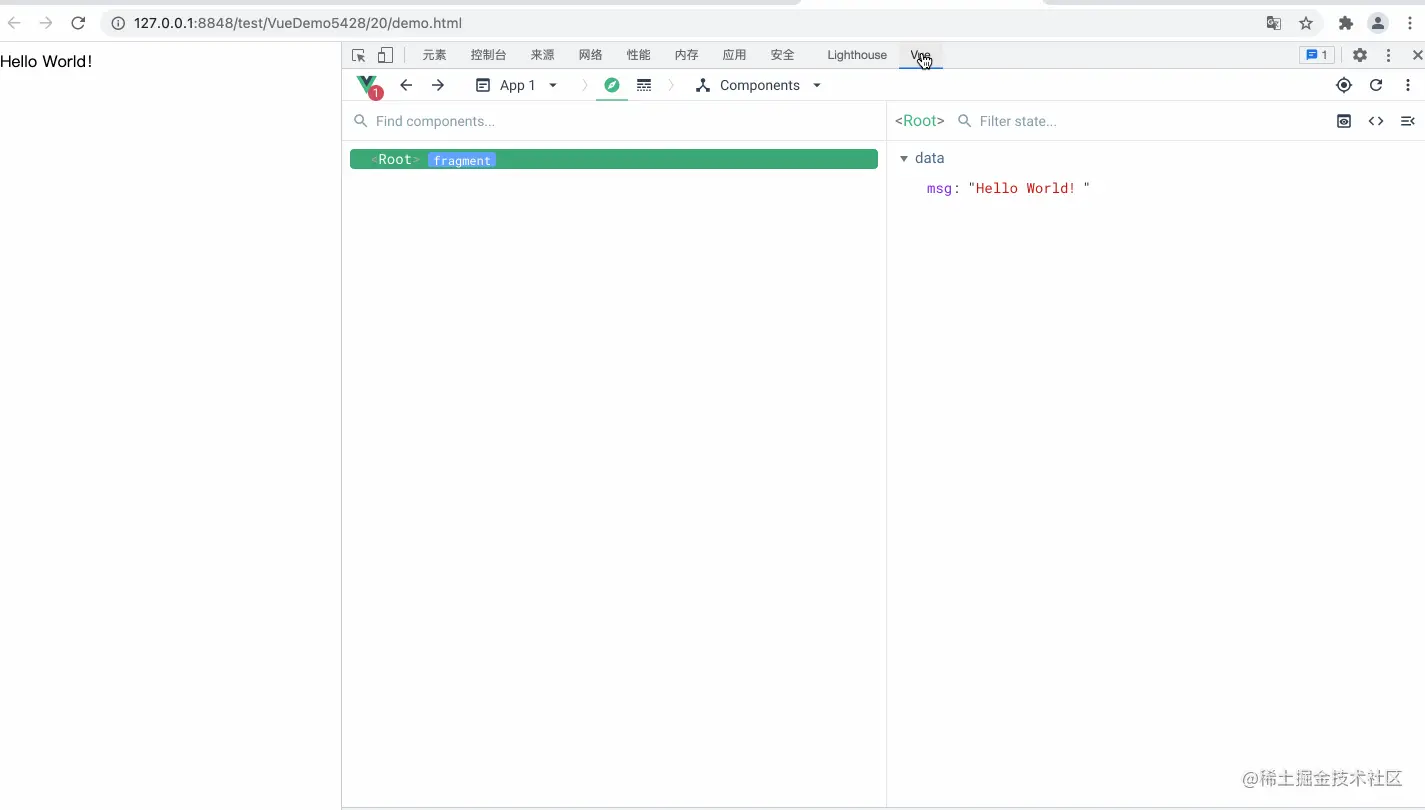Switch to the 性能 tab
Screen dimensions: 1425x810
click(639, 55)
